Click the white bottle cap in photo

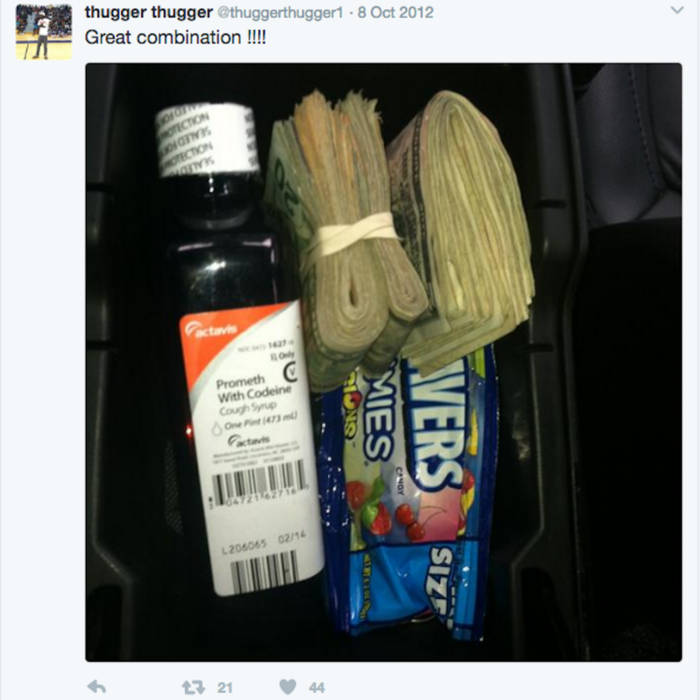pyautogui.click(x=207, y=139)
